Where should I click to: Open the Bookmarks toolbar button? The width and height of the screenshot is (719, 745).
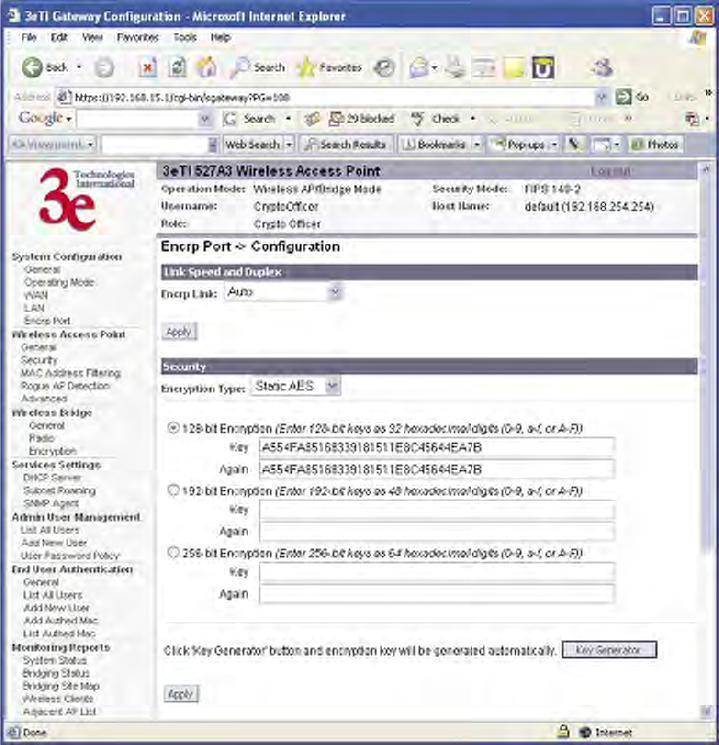tap(434, 144)
